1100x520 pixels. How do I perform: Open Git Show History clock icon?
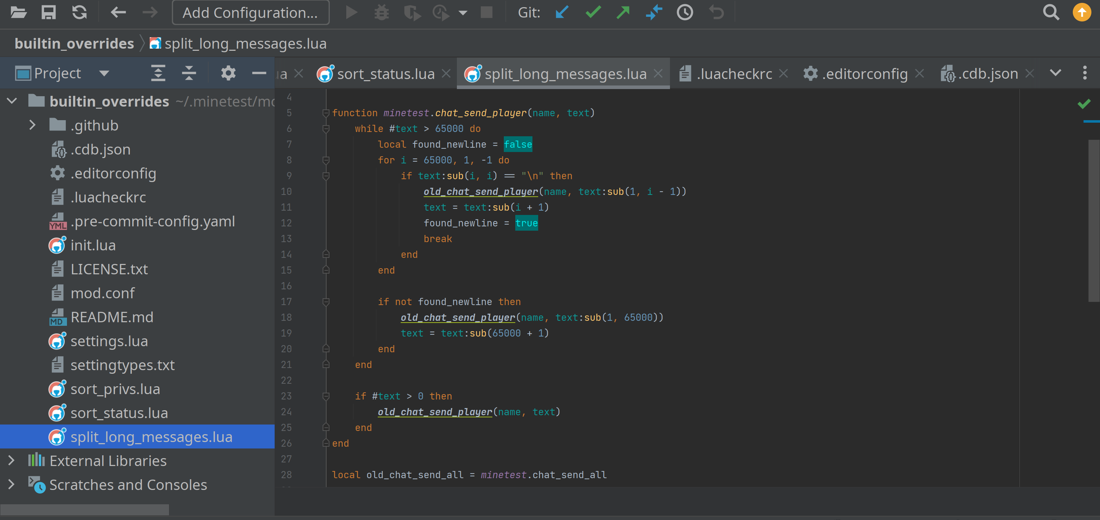pos(685,12)
